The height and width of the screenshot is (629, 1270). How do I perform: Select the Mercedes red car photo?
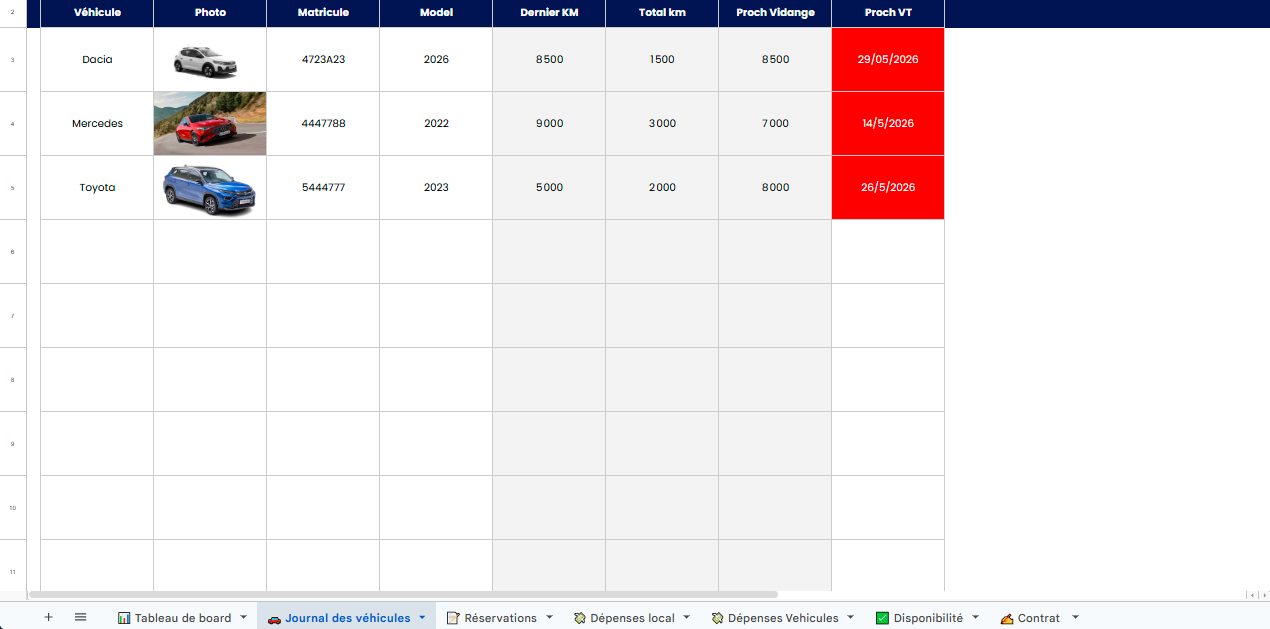coord(210,124)
